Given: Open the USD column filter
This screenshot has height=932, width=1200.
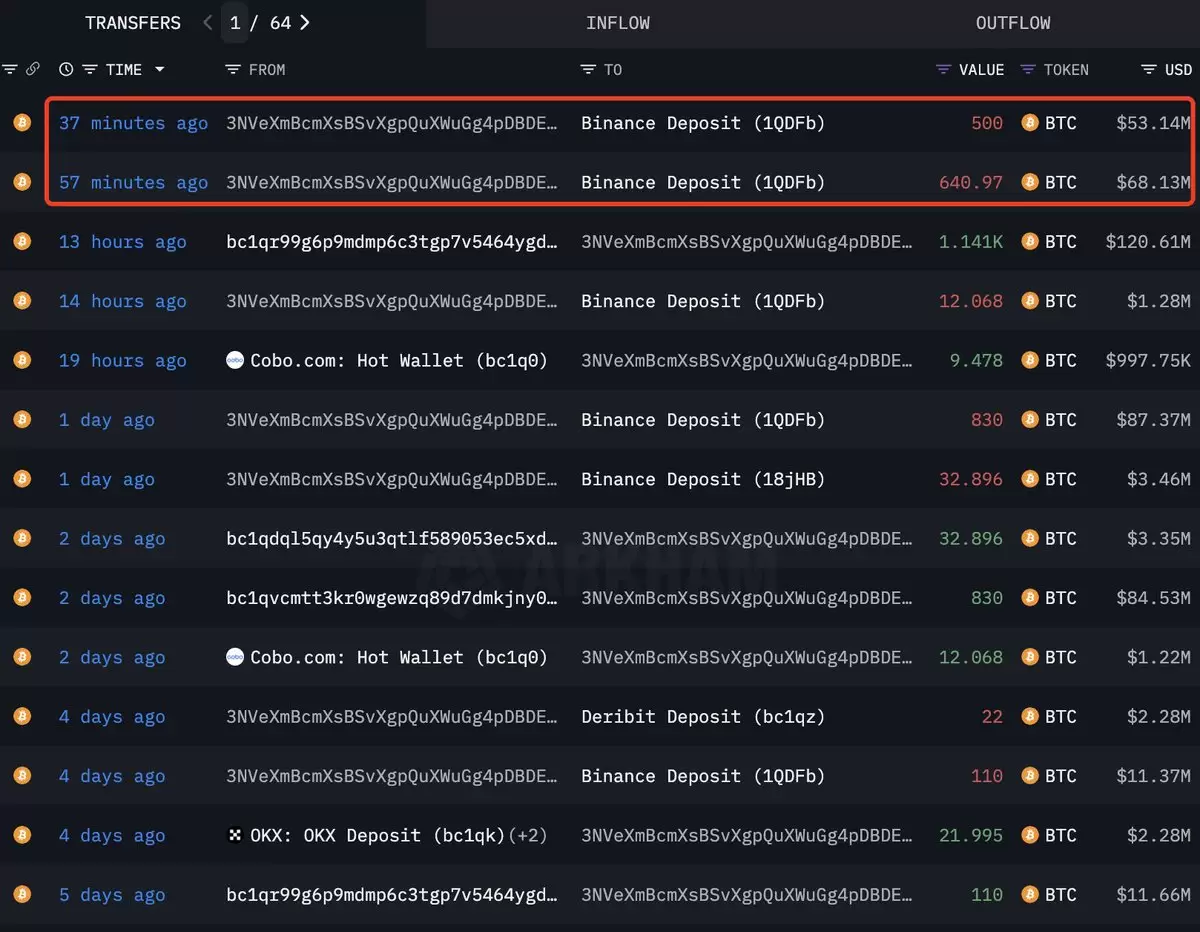Looking at the screenshot, I should pos(1149,69).
